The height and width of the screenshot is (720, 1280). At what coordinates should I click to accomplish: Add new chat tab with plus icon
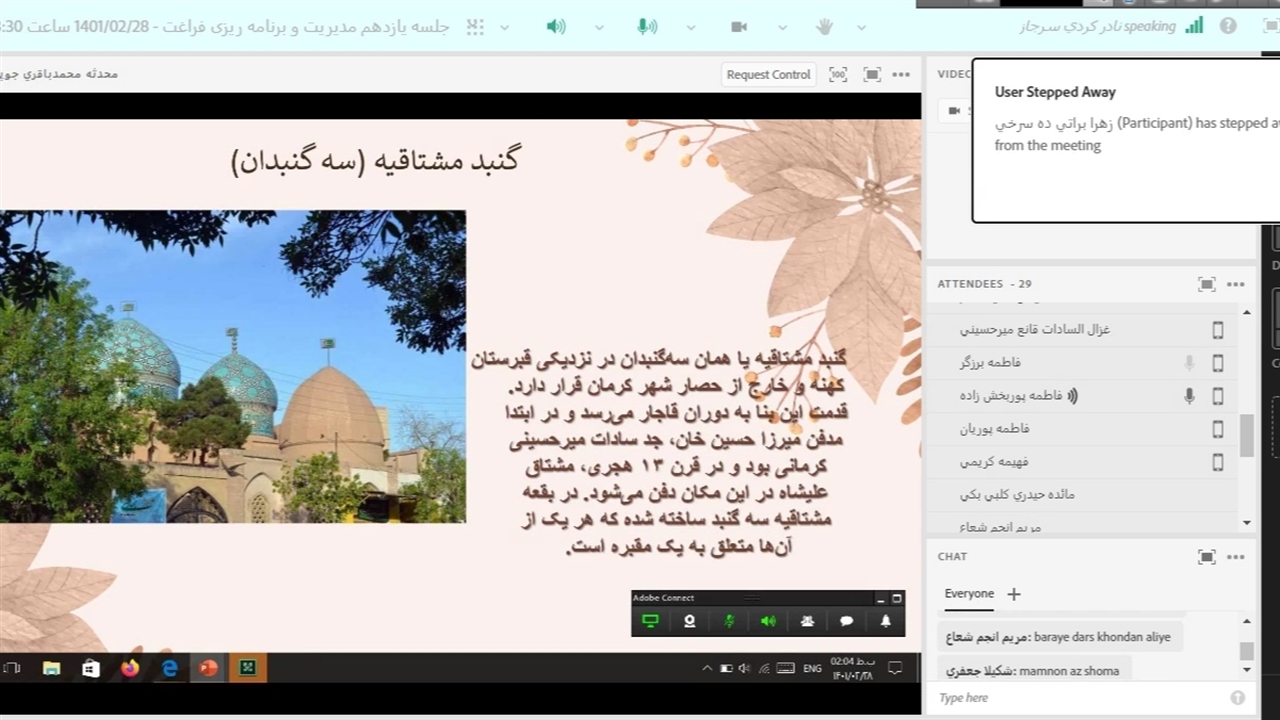coord(1013,594)
